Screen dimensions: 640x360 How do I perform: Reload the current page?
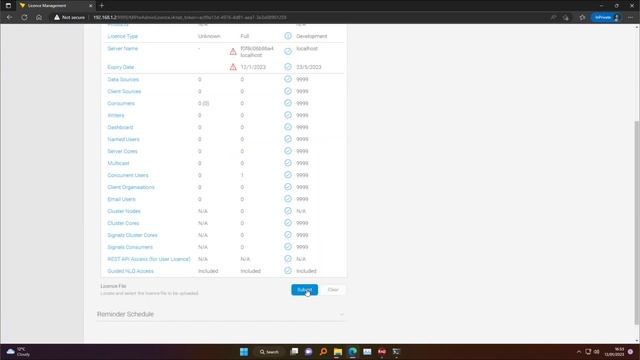24,18
